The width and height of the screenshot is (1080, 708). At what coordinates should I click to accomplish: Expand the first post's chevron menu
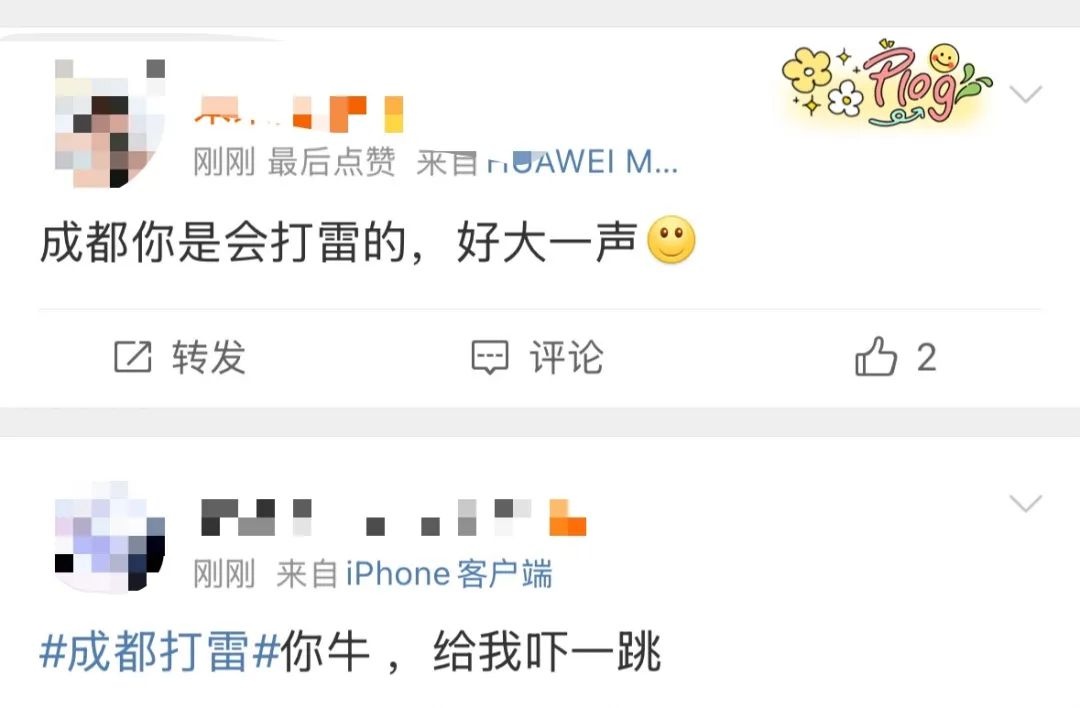[x=1026, y=94]
